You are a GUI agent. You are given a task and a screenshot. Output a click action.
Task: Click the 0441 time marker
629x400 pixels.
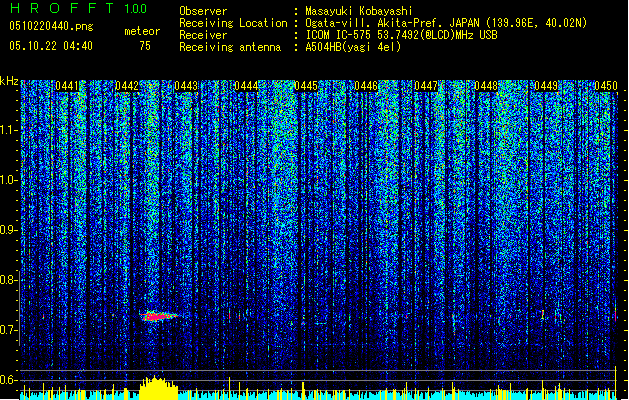(x=67, y=86)
